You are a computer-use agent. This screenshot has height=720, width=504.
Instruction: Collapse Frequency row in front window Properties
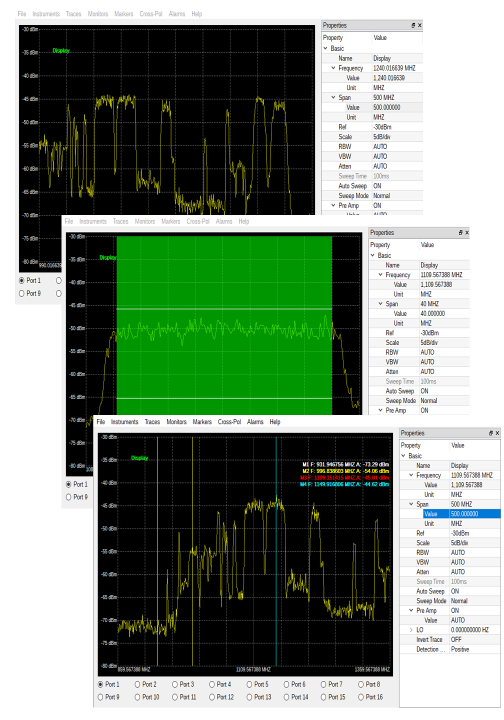[411, 475]
